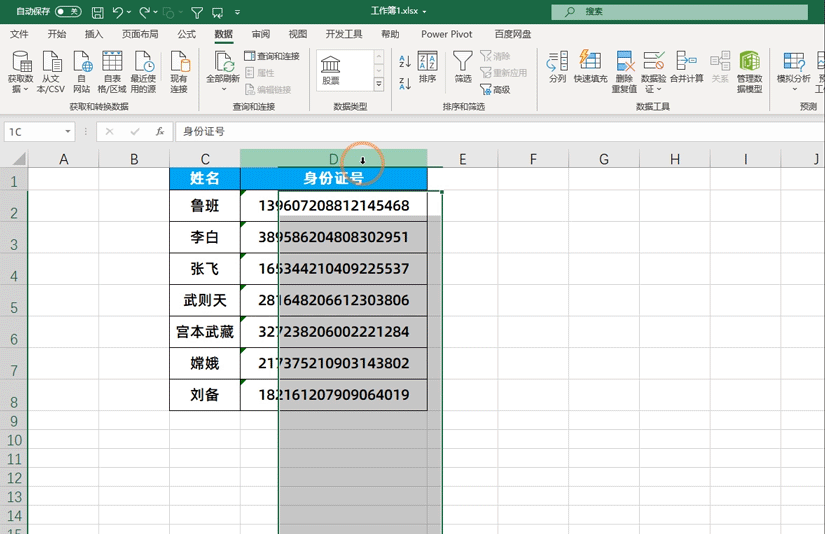
Task: Click Consolidate (合并计算) icon
Action: click(x=686, y=62)
